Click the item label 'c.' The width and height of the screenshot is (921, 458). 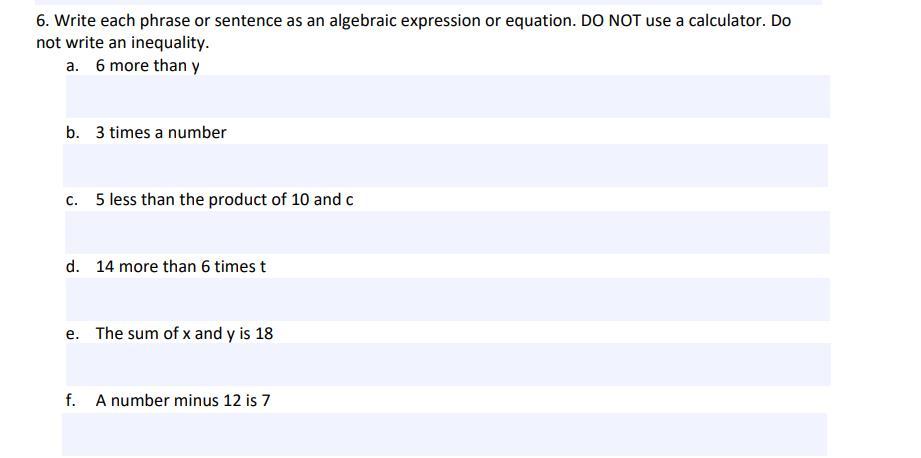coord(72,200)
